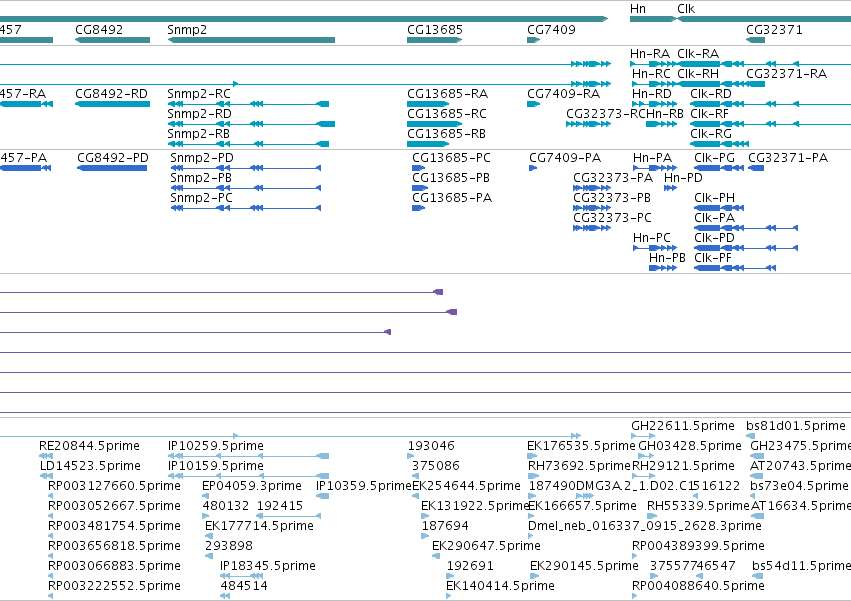Select transcript Clk-RH

tap(698, 74)
